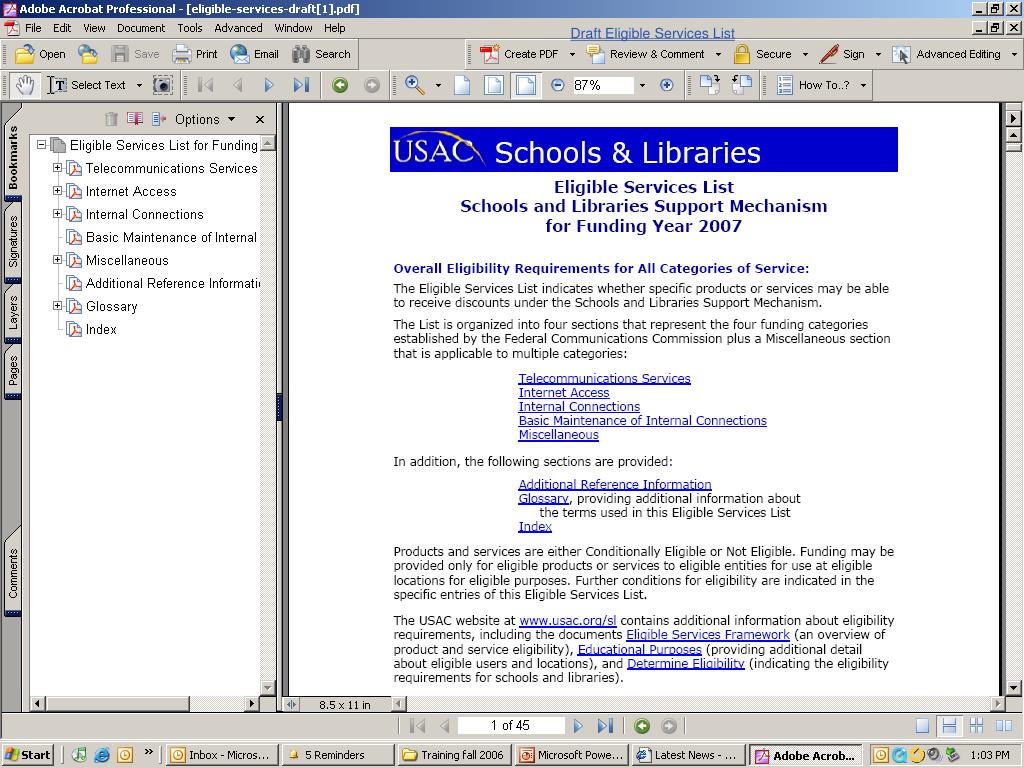
Task: Click the How To..? help icon
Action: click(x=784, y=86)
